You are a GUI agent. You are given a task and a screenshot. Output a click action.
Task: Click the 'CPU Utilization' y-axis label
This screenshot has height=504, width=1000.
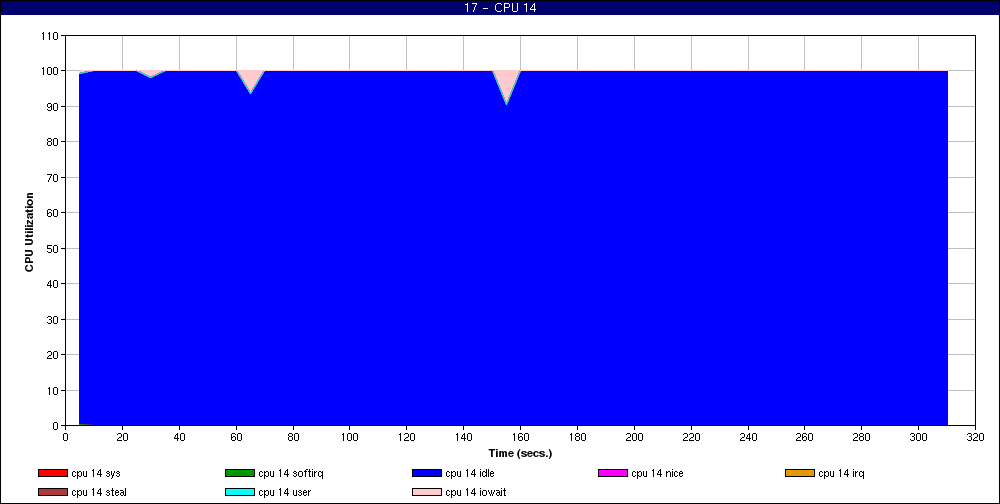click(29, 232)
